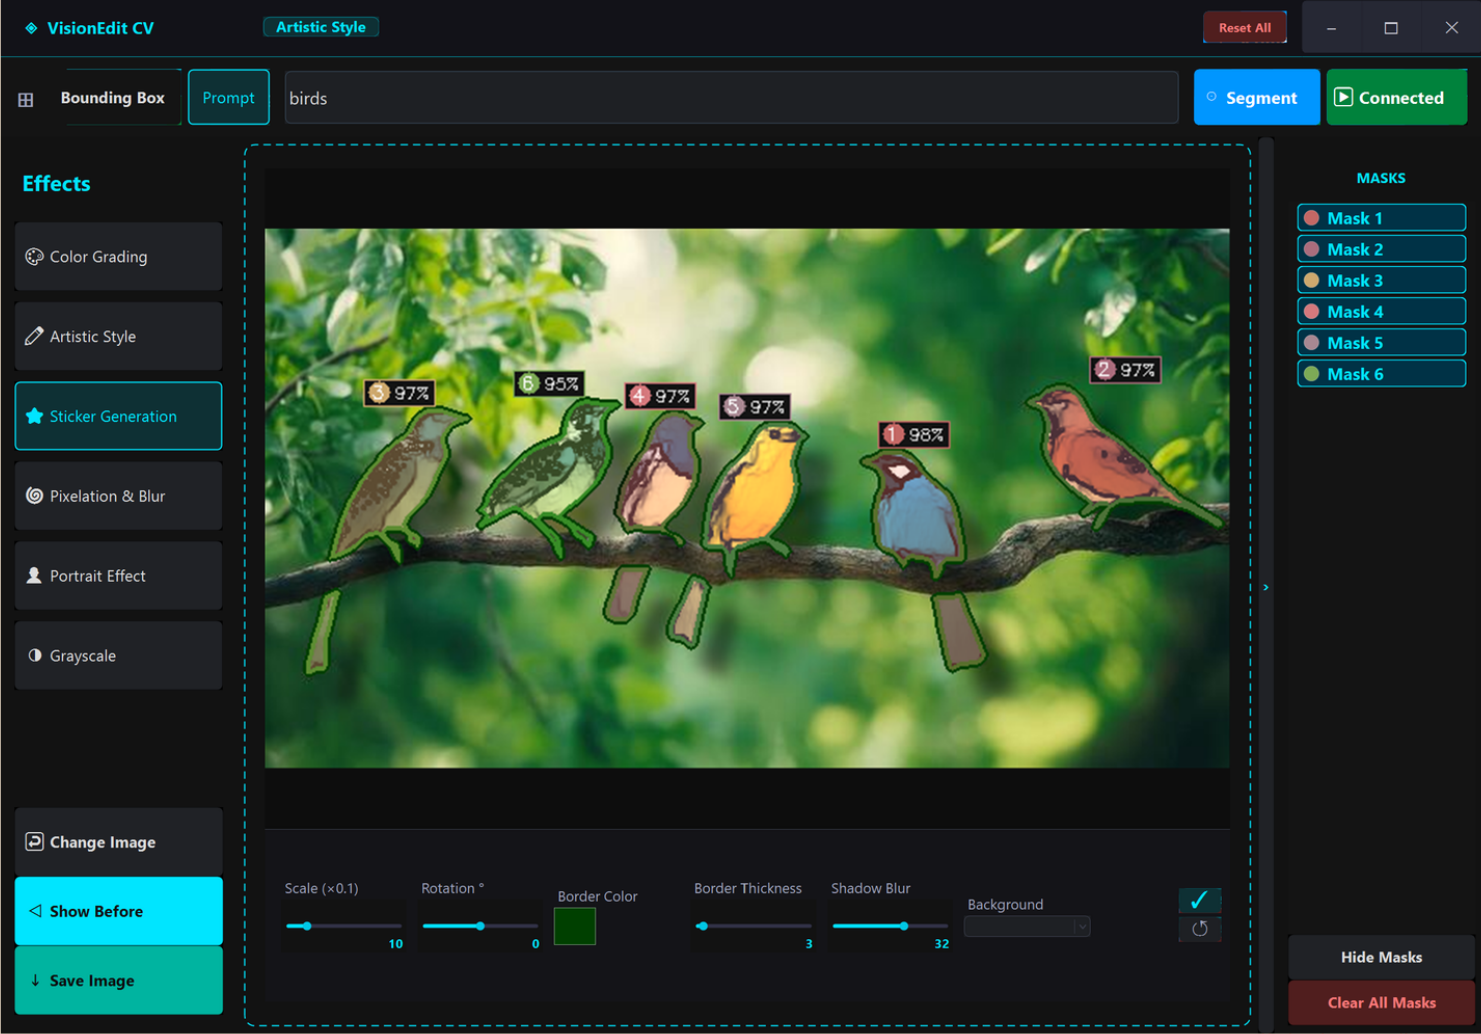Image resolution: width=1481 pixels, height=1034 pixels.
Task: Click the Save Image download arrow icon
Action: [x=35, y=980]
